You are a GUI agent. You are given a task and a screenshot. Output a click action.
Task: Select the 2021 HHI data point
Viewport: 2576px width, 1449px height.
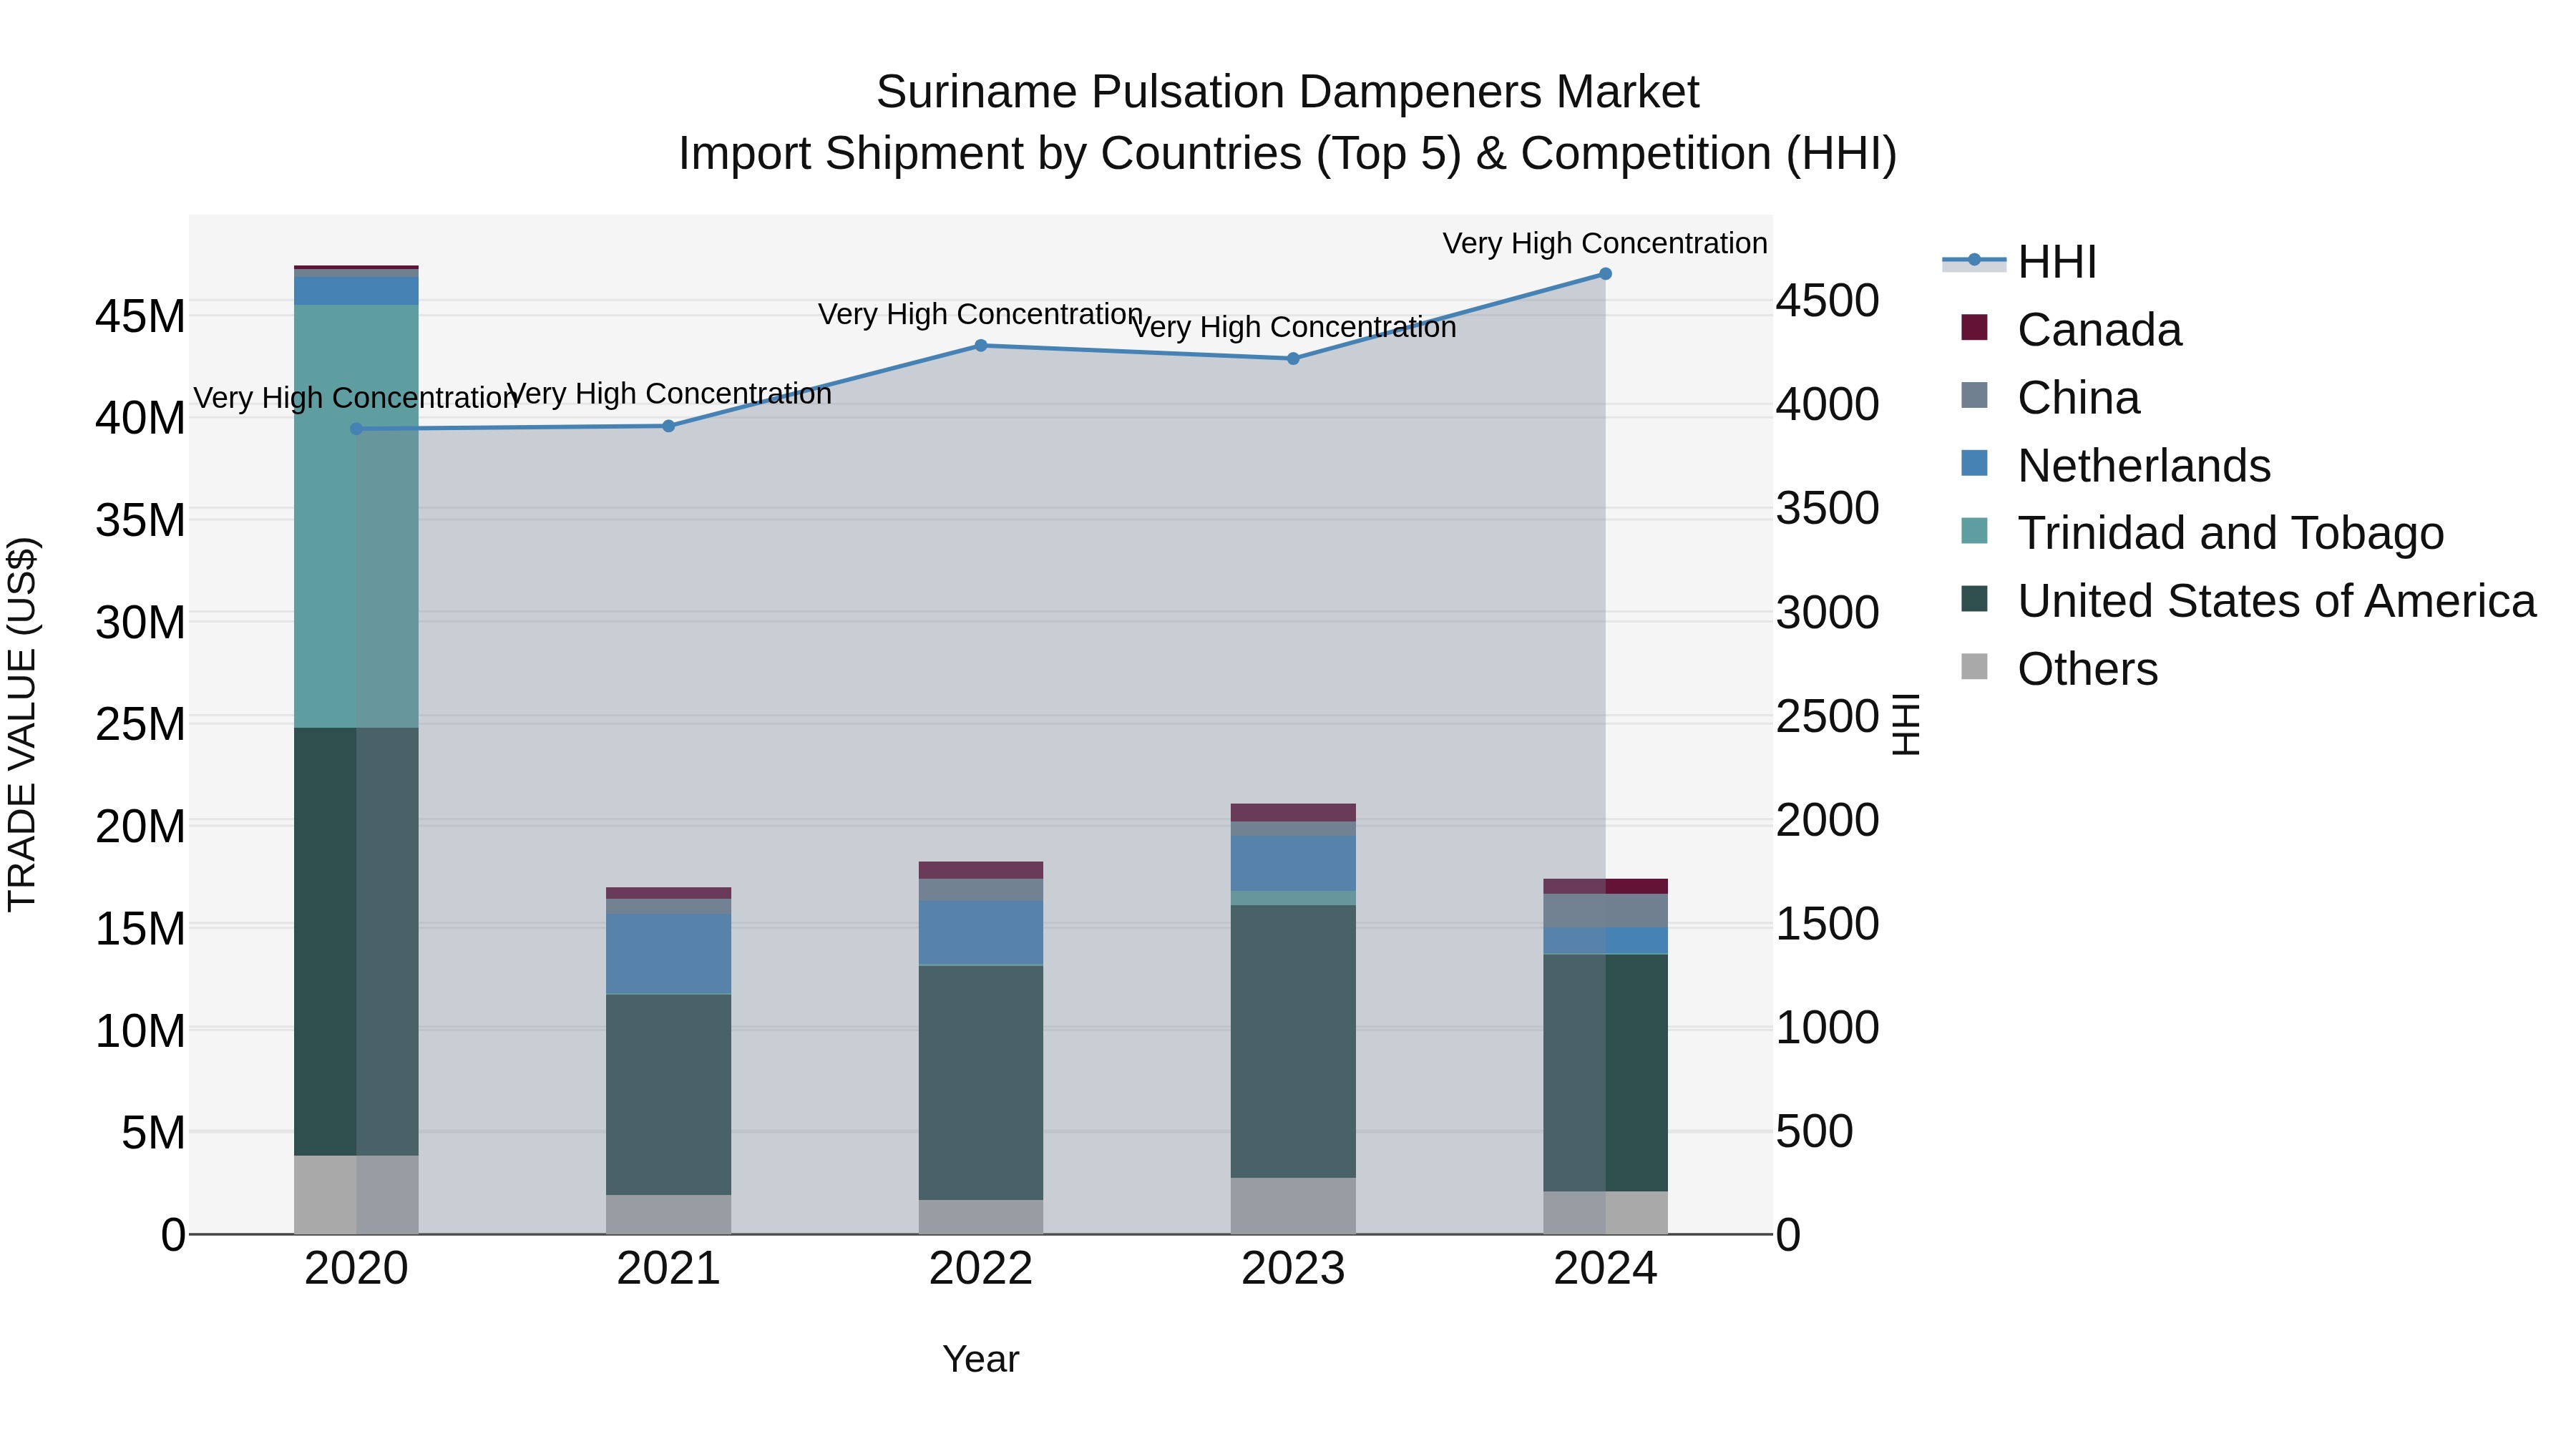click(x=669, y=426)
